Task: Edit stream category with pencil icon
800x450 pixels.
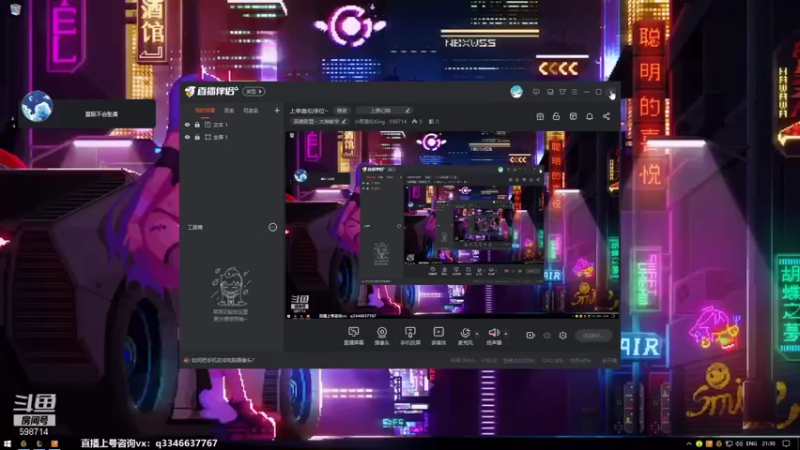Action: [344, 121]
